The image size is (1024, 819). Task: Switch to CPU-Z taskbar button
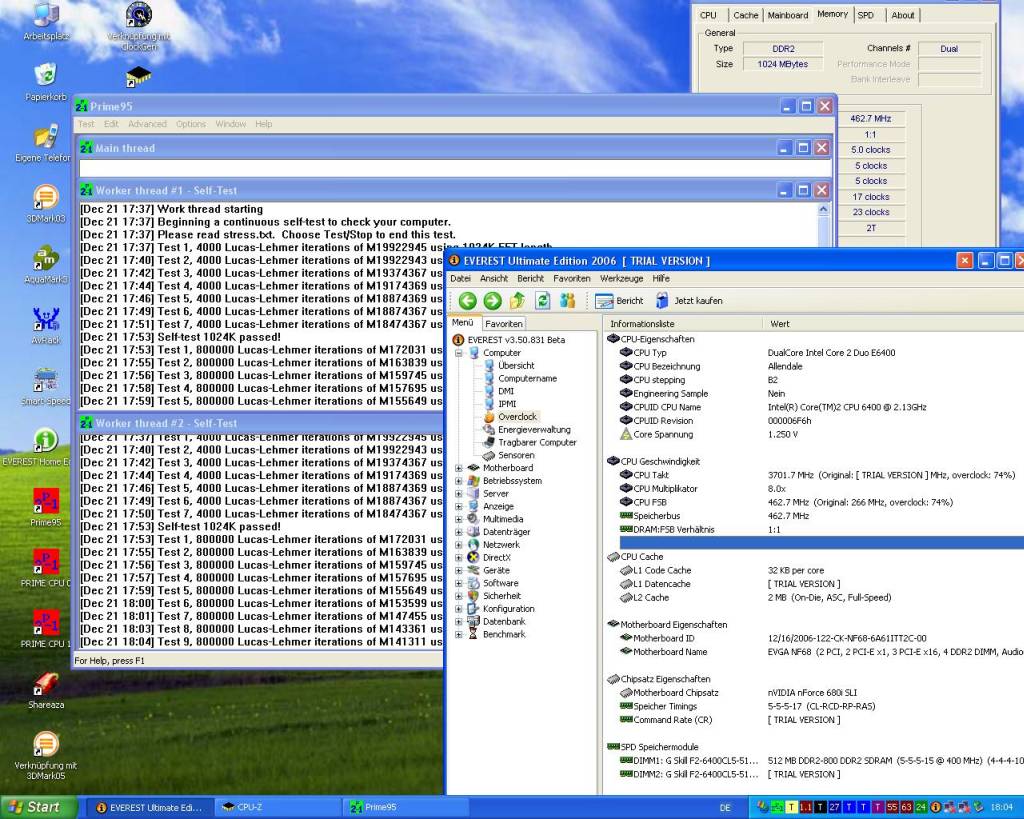click(277, 807)
